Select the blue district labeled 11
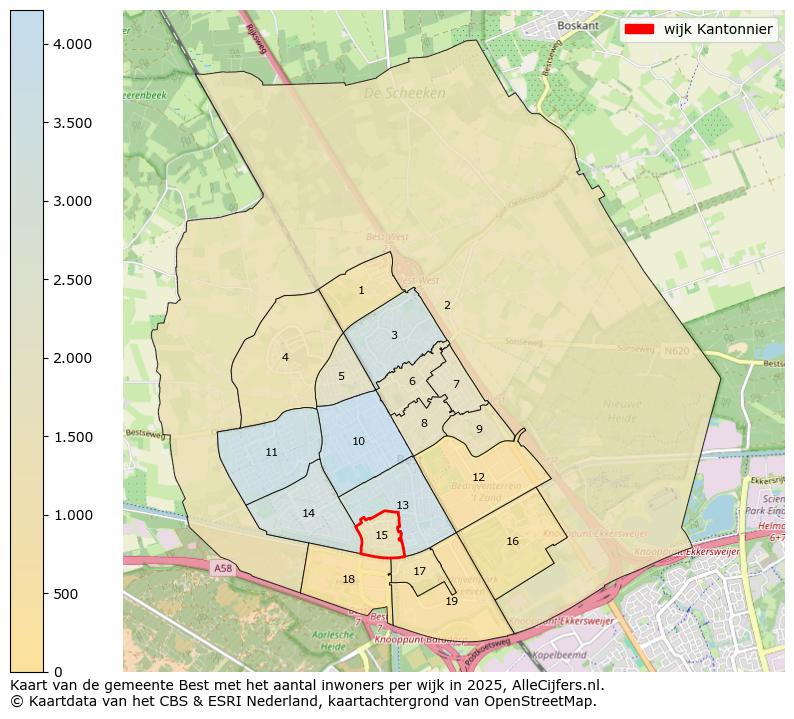Viewport: 794px width, 719px height. click(x=271, y=453)
